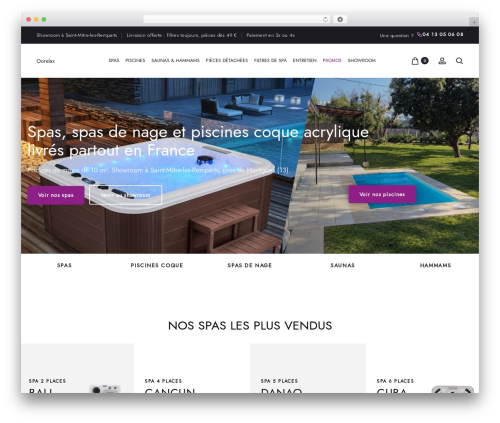Open the FILTRES DE SPA menu

click(x=270, y=60)
